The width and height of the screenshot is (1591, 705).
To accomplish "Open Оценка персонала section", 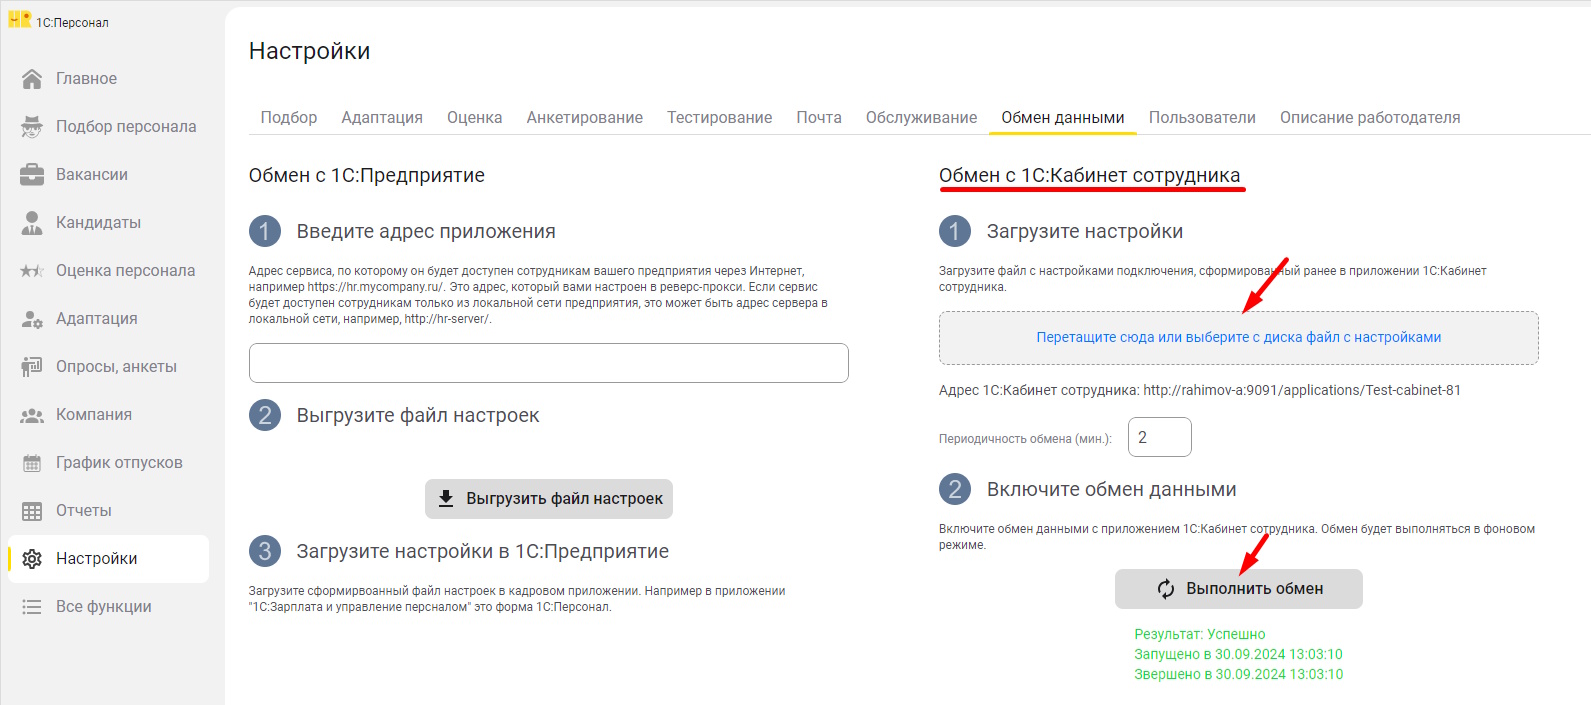I will 108,271.
